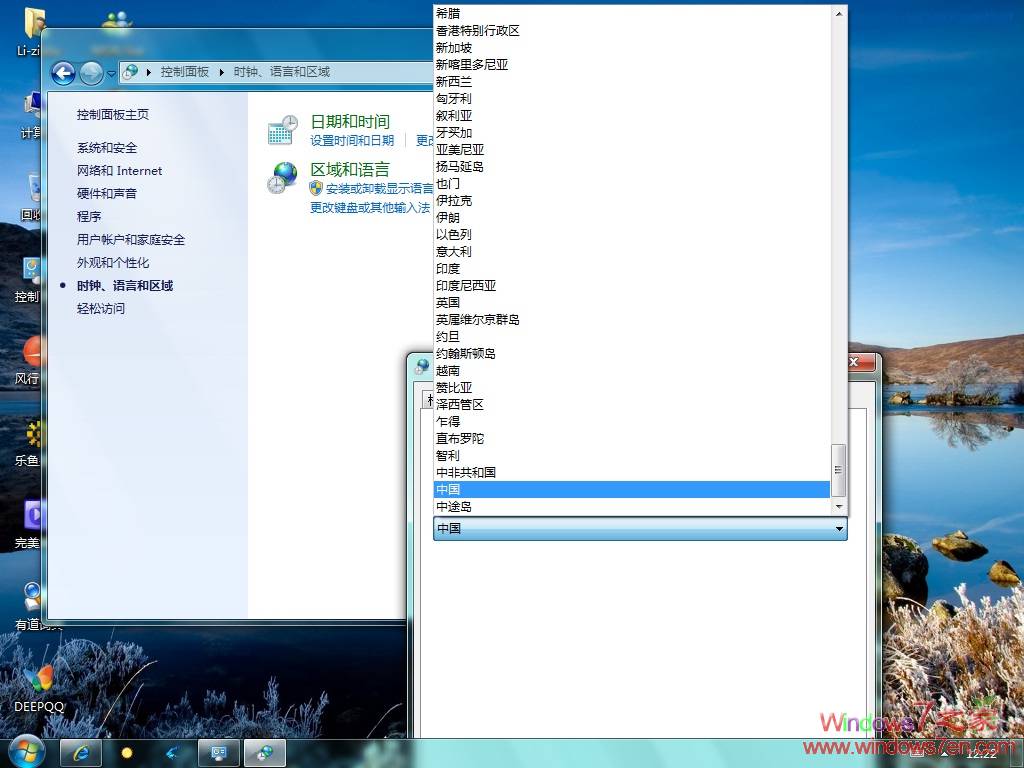Viewport: 1024px width, 768px height.
Task: Open the recent pages dropdown beside forward button
Action: click(x=111, y=72)
